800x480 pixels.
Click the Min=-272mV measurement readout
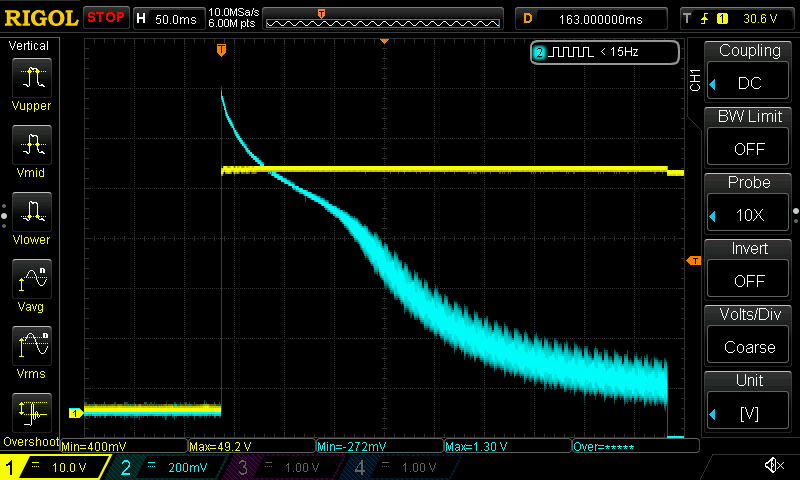[x=380, y=446]
